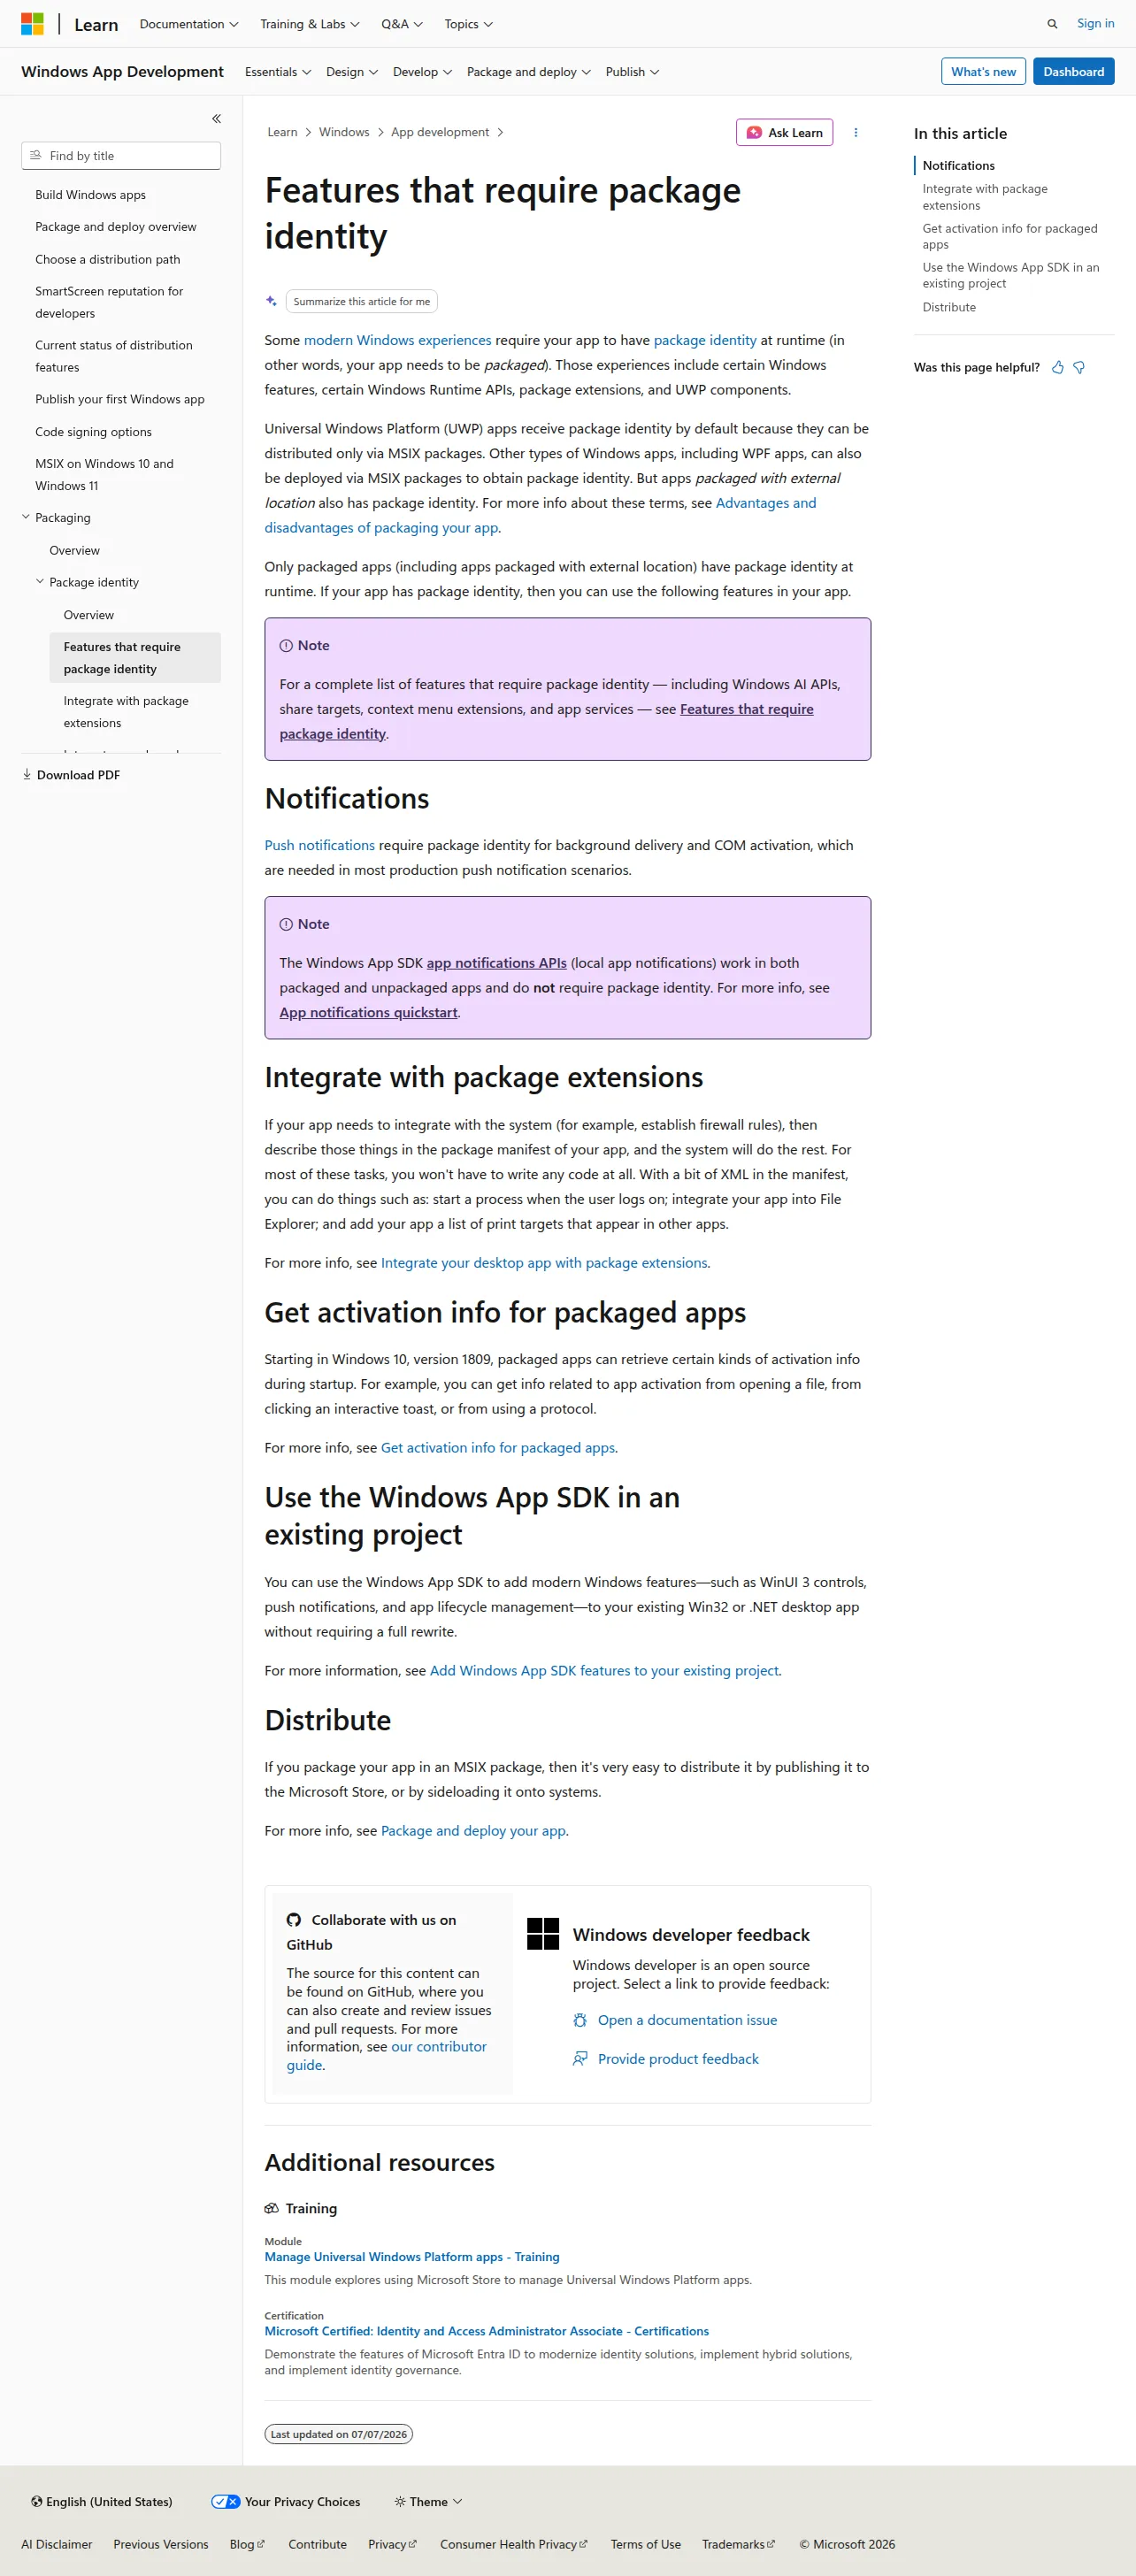
Task: Click the Windows developer feedback logo
Action: (x=543, y=1934)
